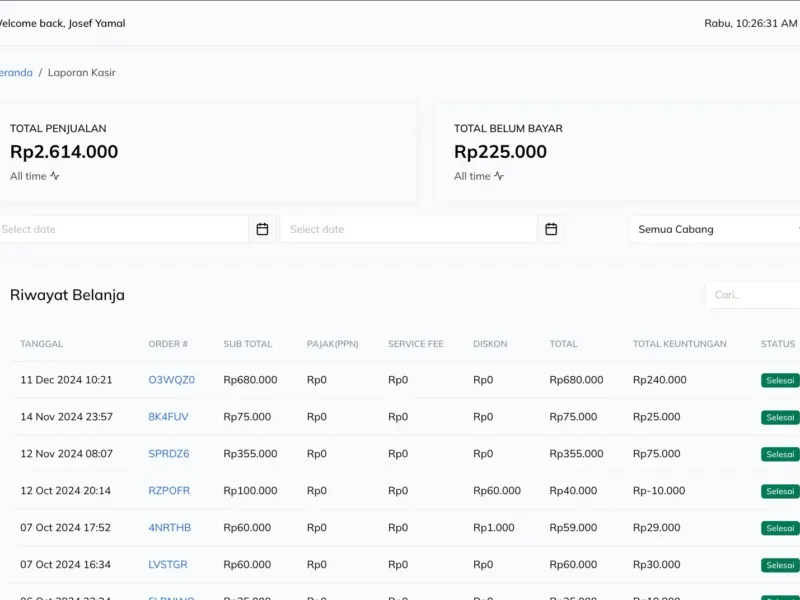The height and width of the screenshot is (600, 800).
Task: Click the Tanggal column header
Action: (x=41, y=344)
